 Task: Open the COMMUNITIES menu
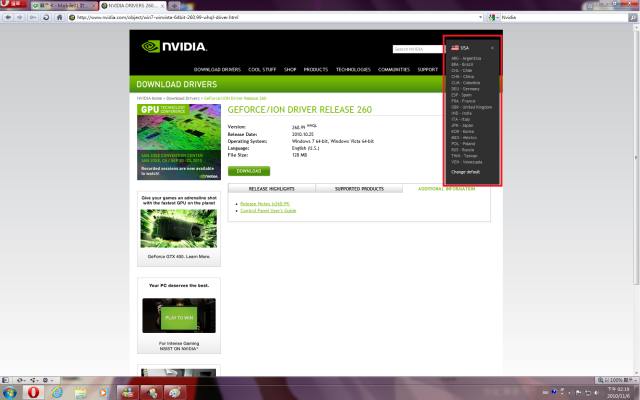[394, 70]
